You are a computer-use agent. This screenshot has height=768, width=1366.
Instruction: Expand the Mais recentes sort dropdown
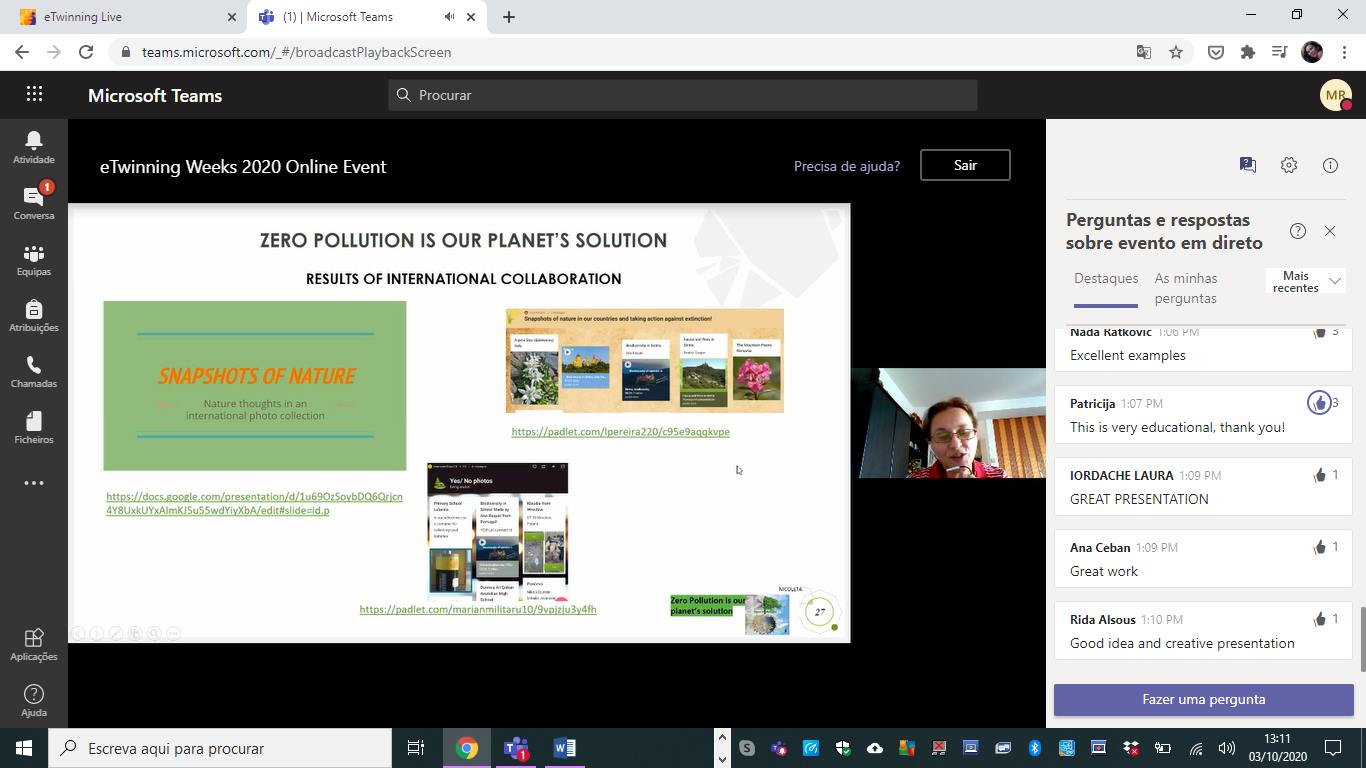tap(1305, 282)
